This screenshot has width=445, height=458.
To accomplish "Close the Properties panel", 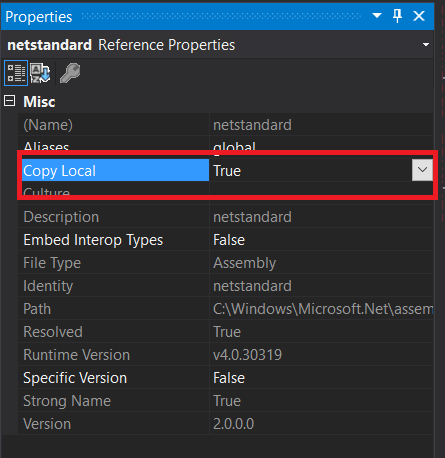I will [x=419, y=16].
